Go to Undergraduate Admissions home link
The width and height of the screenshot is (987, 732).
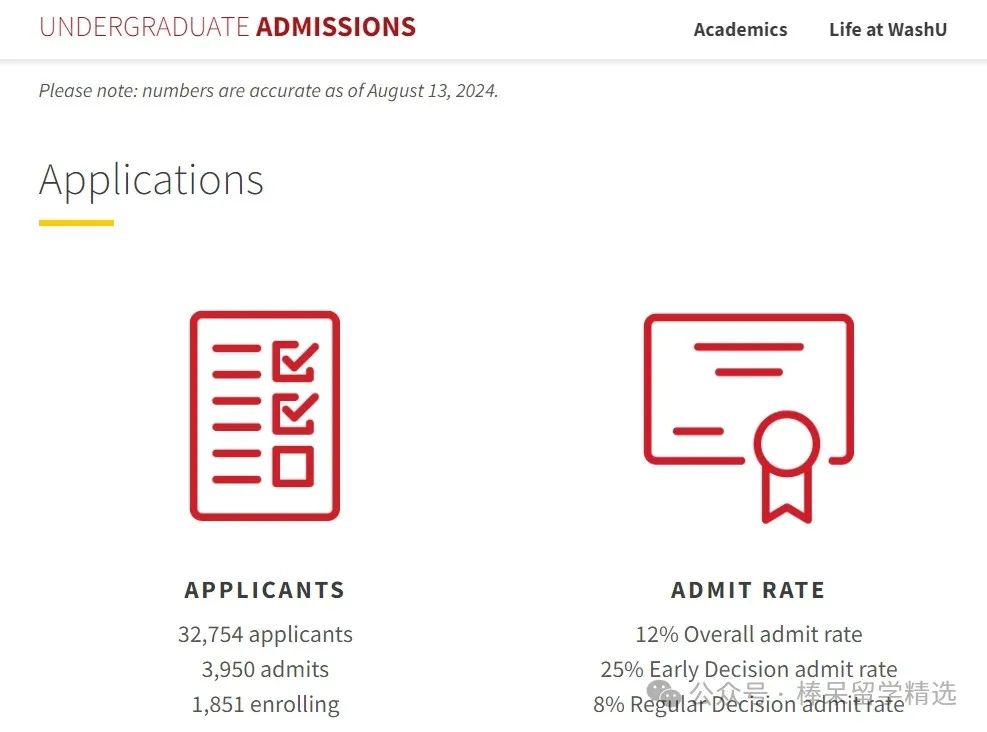pyautogui.click(x=227, y=27)
